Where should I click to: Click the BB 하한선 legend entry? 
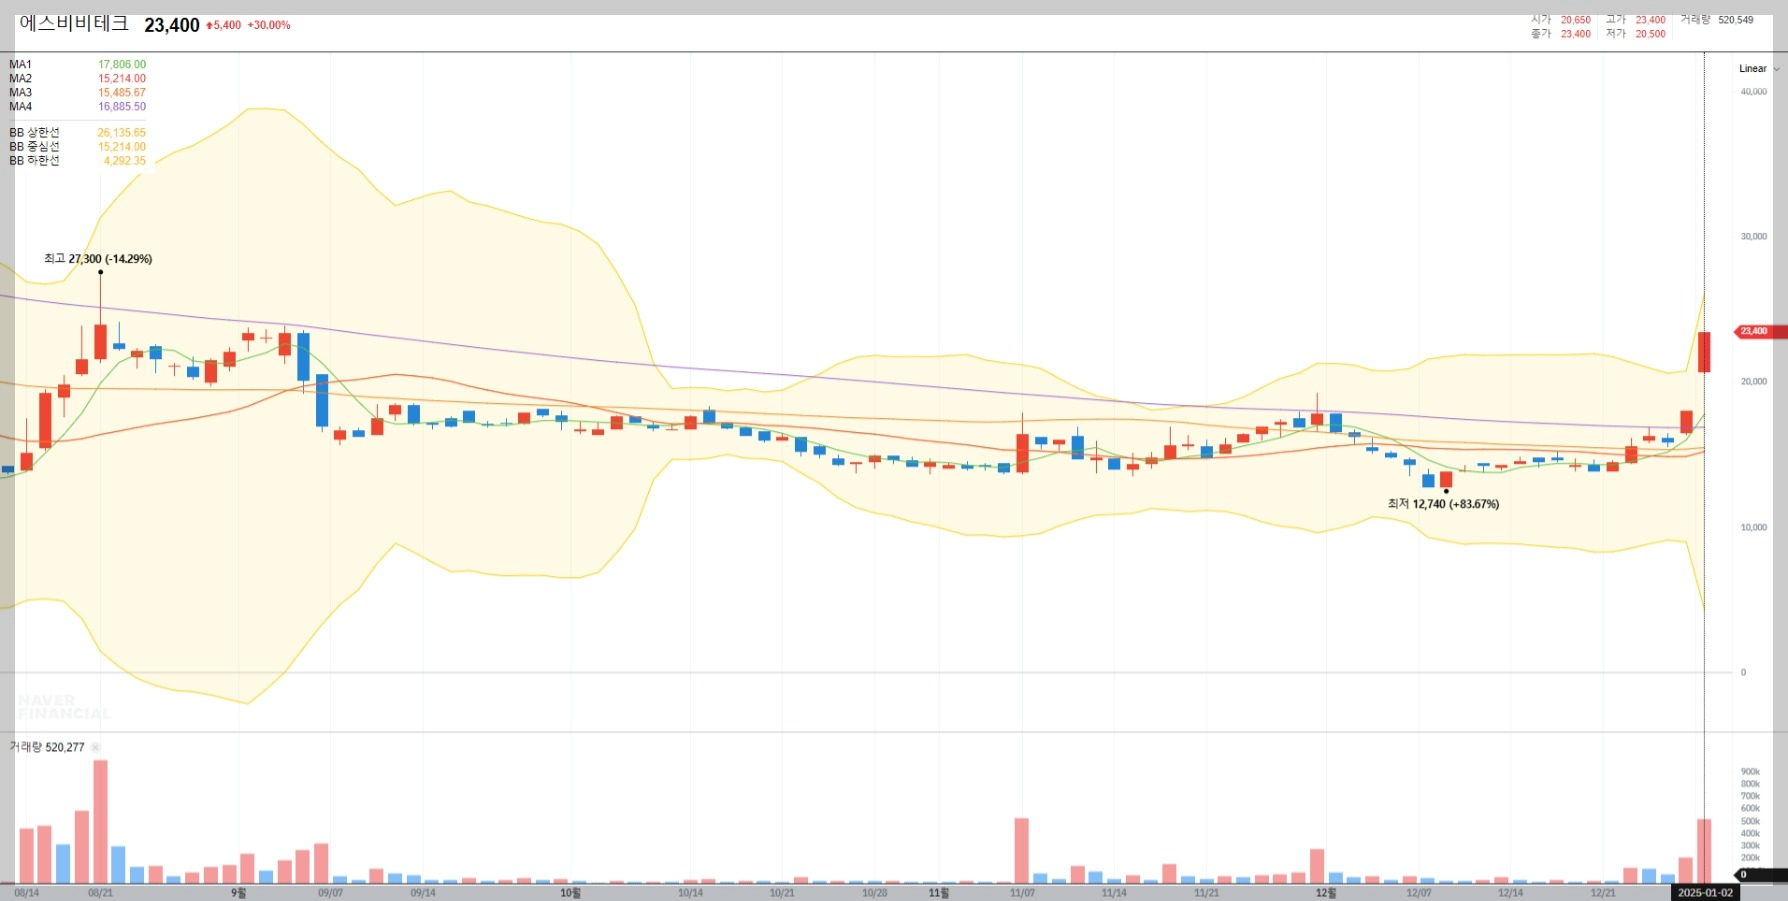coord(78,160)
